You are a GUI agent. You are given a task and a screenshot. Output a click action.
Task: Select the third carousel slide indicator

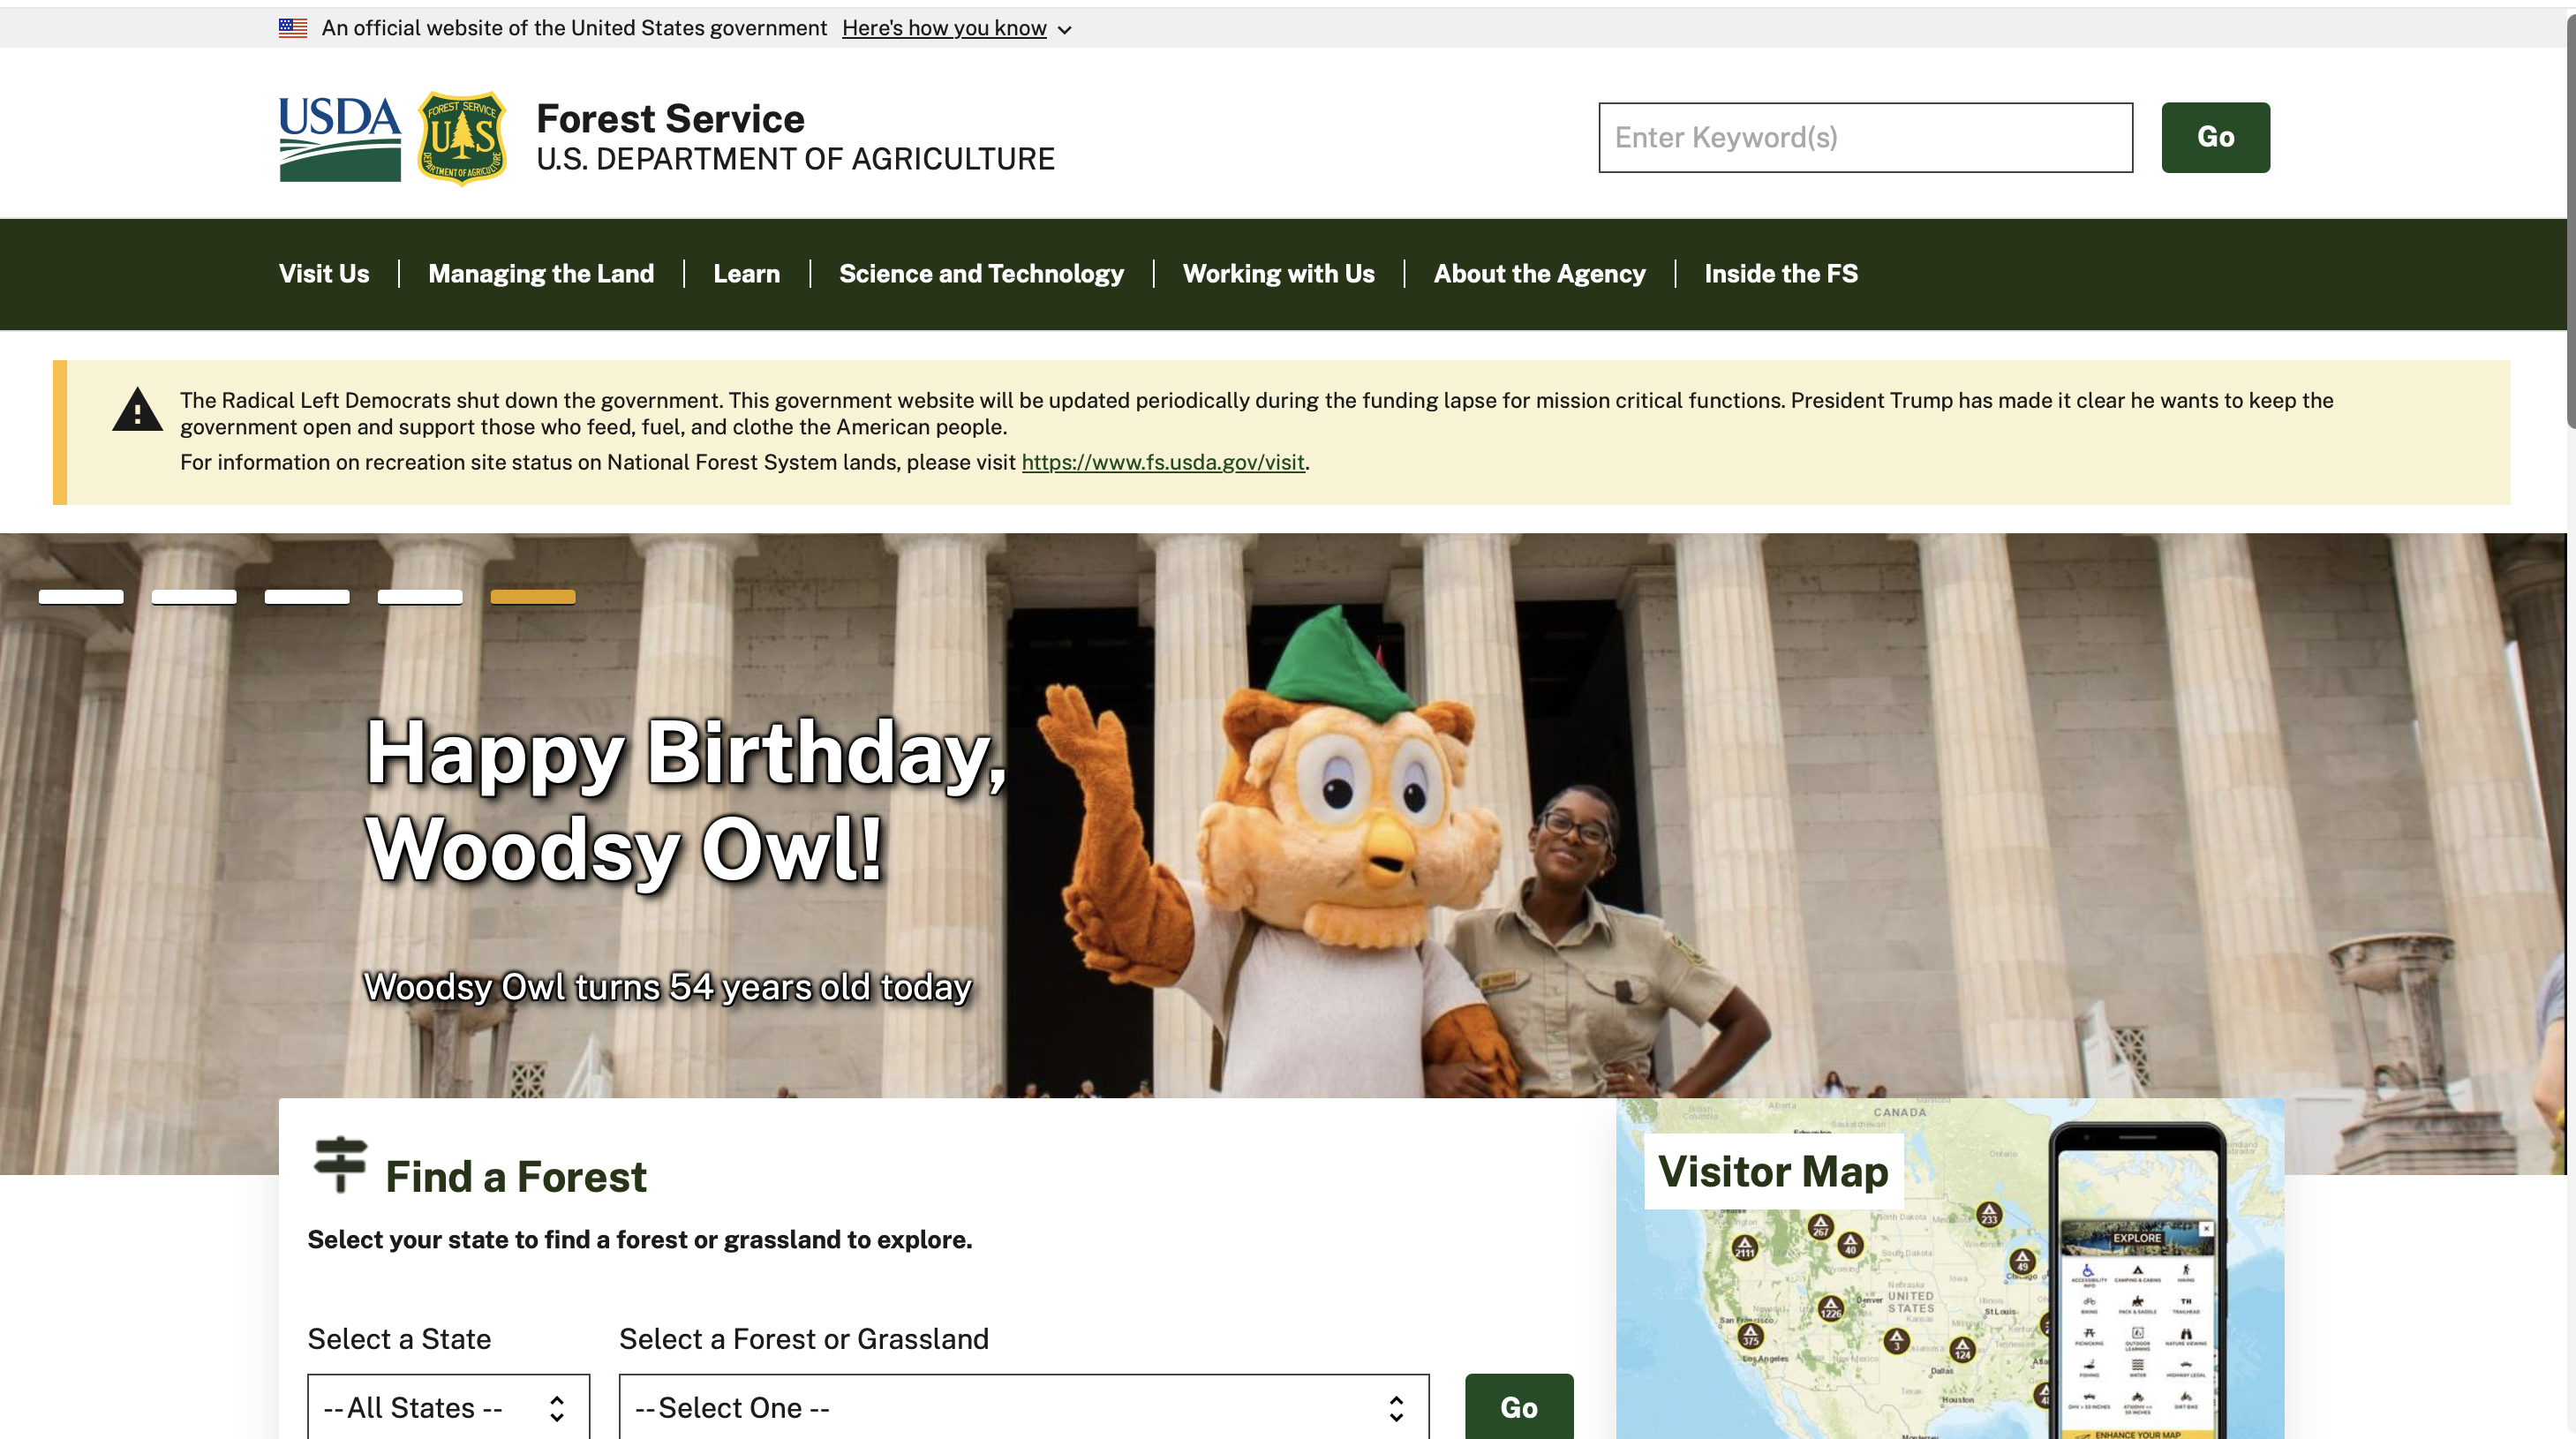[307, 597]
